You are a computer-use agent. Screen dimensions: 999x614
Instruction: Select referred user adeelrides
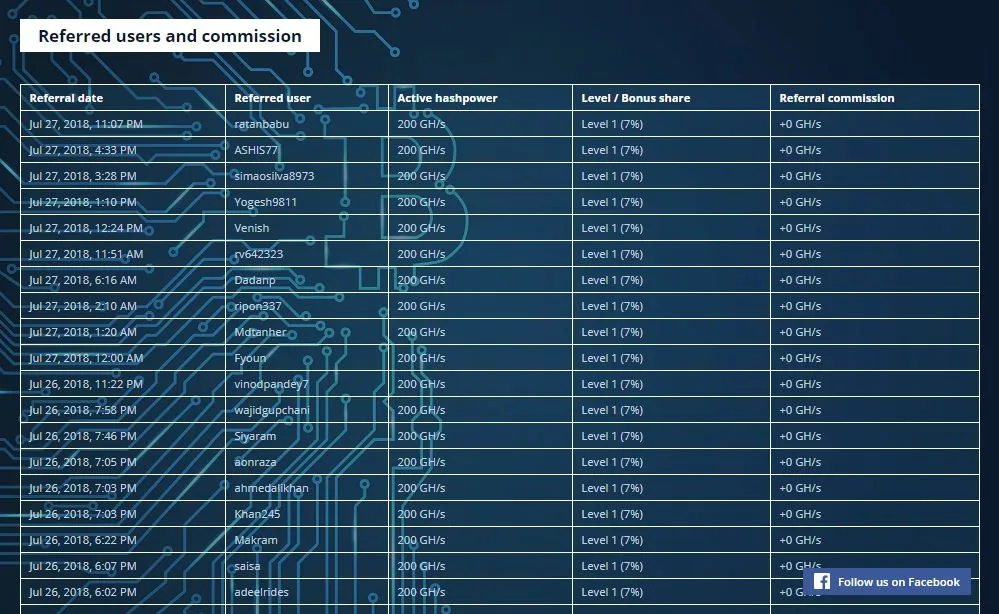(261, 592)
